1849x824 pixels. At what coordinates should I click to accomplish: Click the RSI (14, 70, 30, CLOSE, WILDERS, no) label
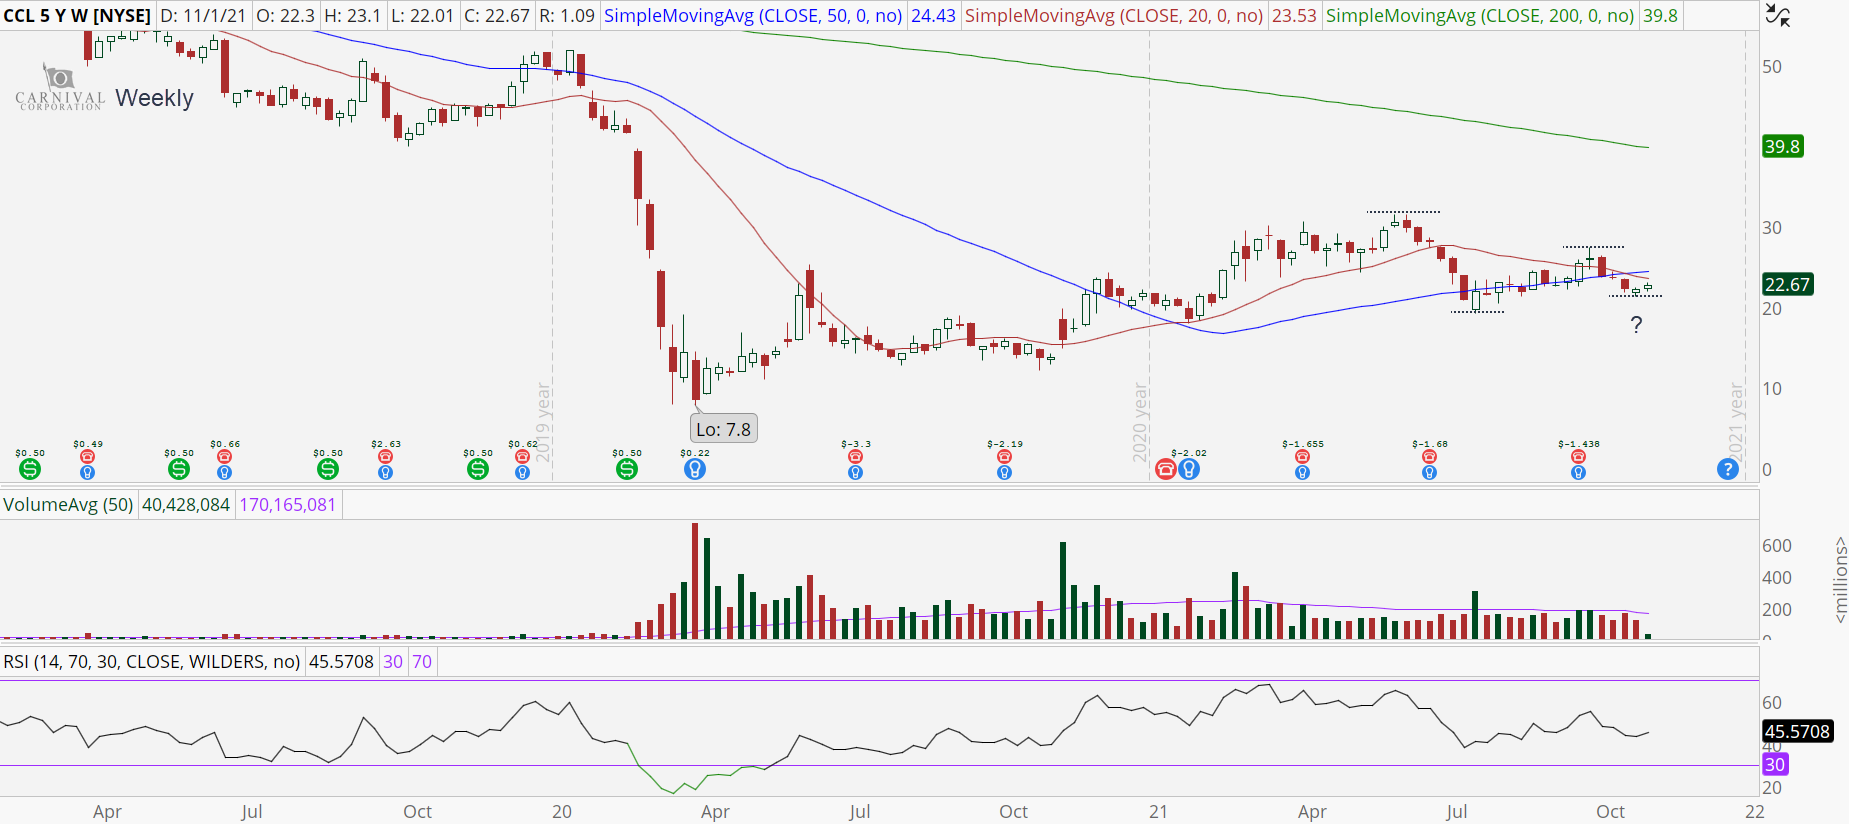[152, 662]
